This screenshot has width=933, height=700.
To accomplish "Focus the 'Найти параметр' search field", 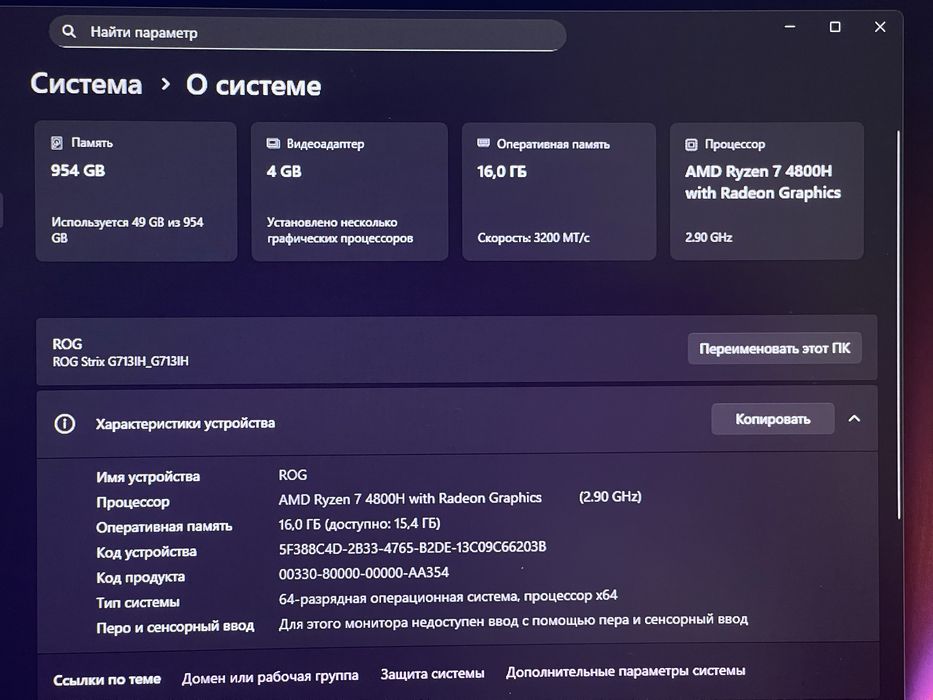I will 307,33.
